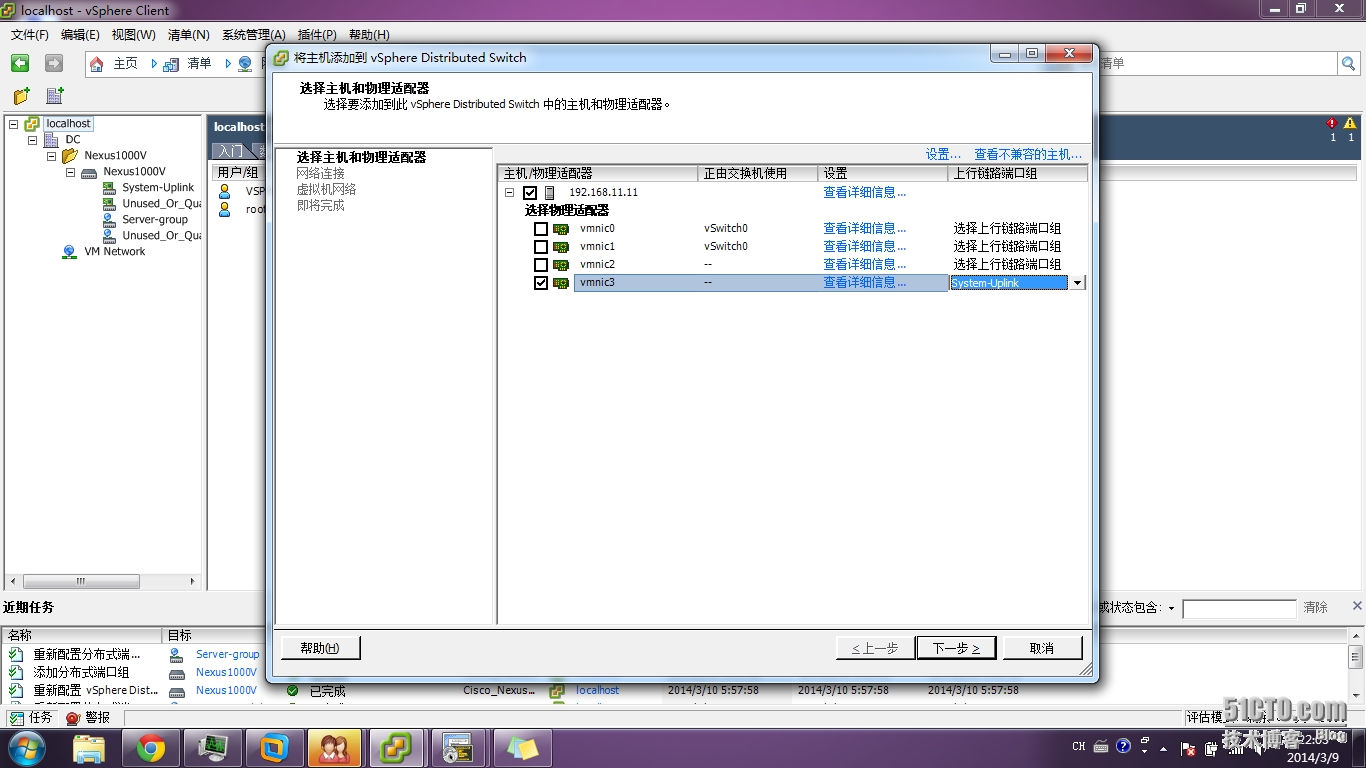This screenshot has height=768, width=1366.
Task: Uncheck the host 192.168.11.11 checkbox
Action: [x=530, y=193]
